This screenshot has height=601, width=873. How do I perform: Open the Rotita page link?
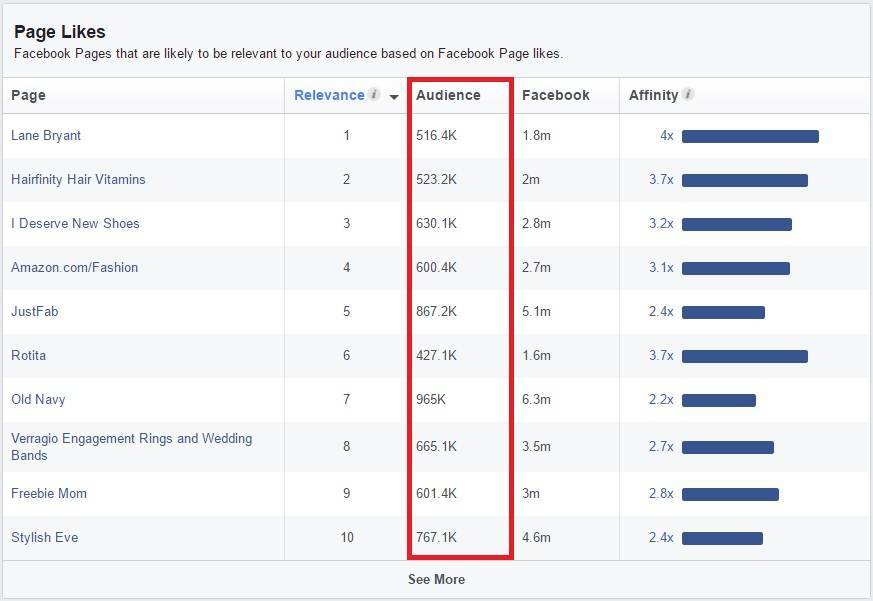[28, 355]
